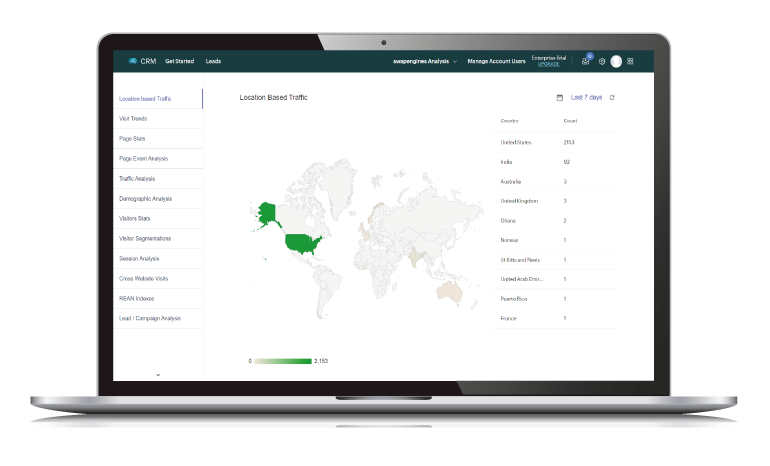Click the calendar date icon
Screen dimensions: 770x466
click(560, 98)
